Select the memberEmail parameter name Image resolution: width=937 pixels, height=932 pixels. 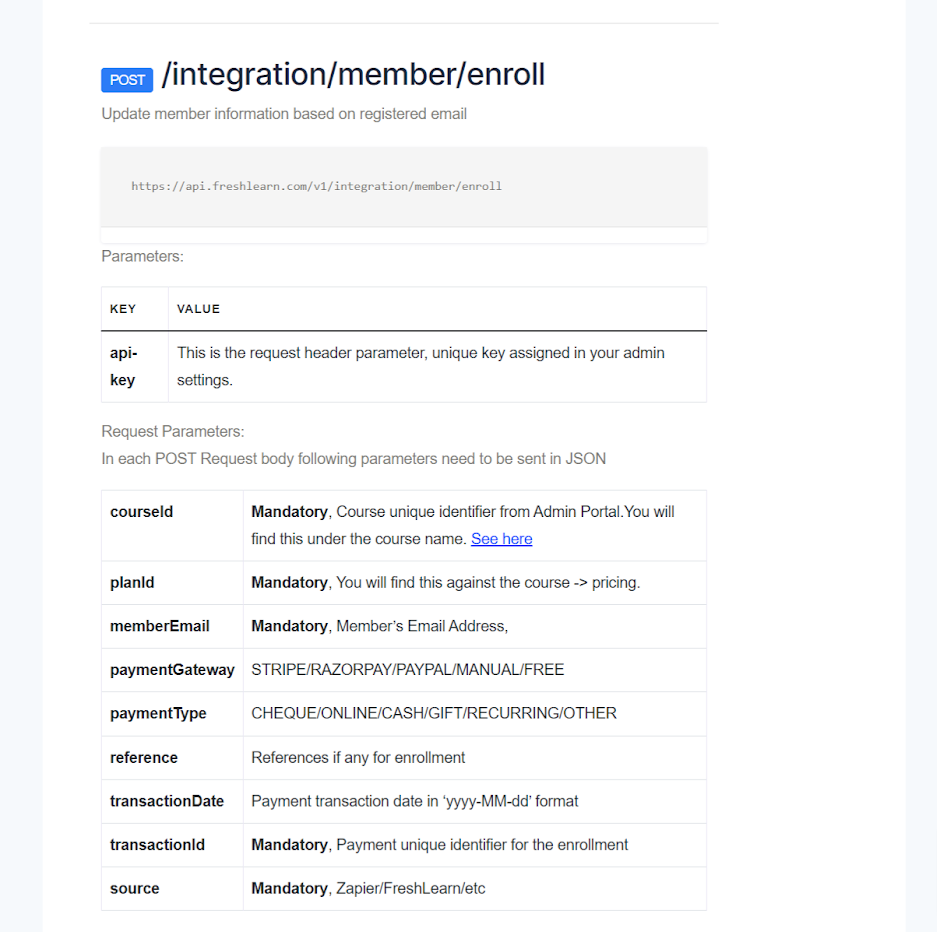point(160,626)
